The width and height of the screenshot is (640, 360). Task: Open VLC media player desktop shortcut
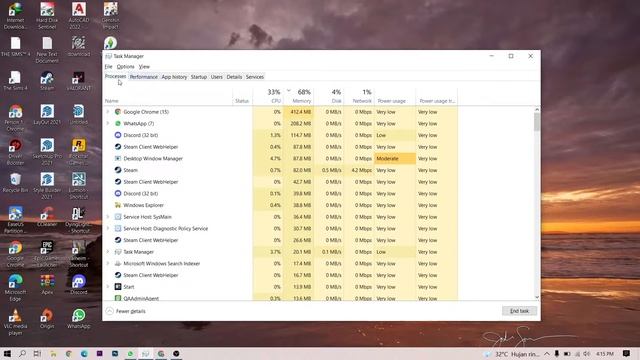click(16, 322)
